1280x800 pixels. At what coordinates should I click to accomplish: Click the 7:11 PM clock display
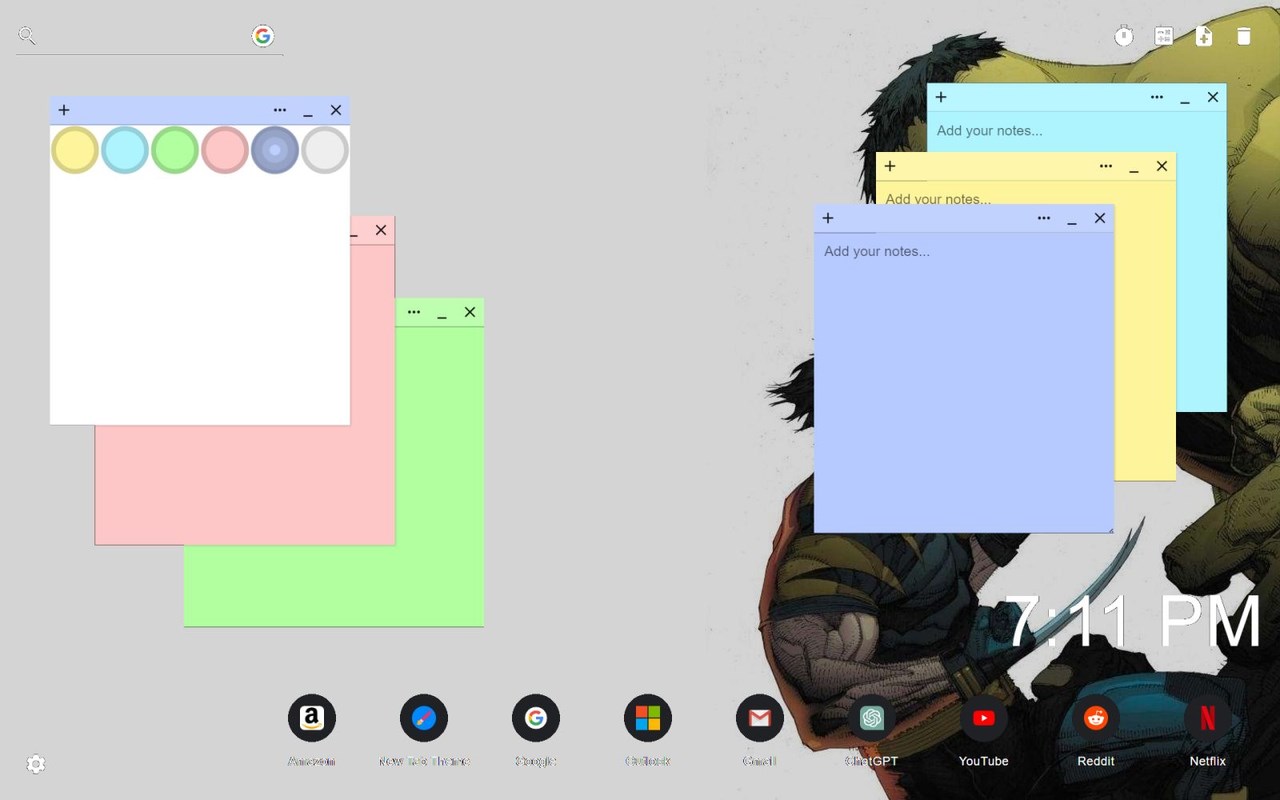click(x=1132, y=622)
